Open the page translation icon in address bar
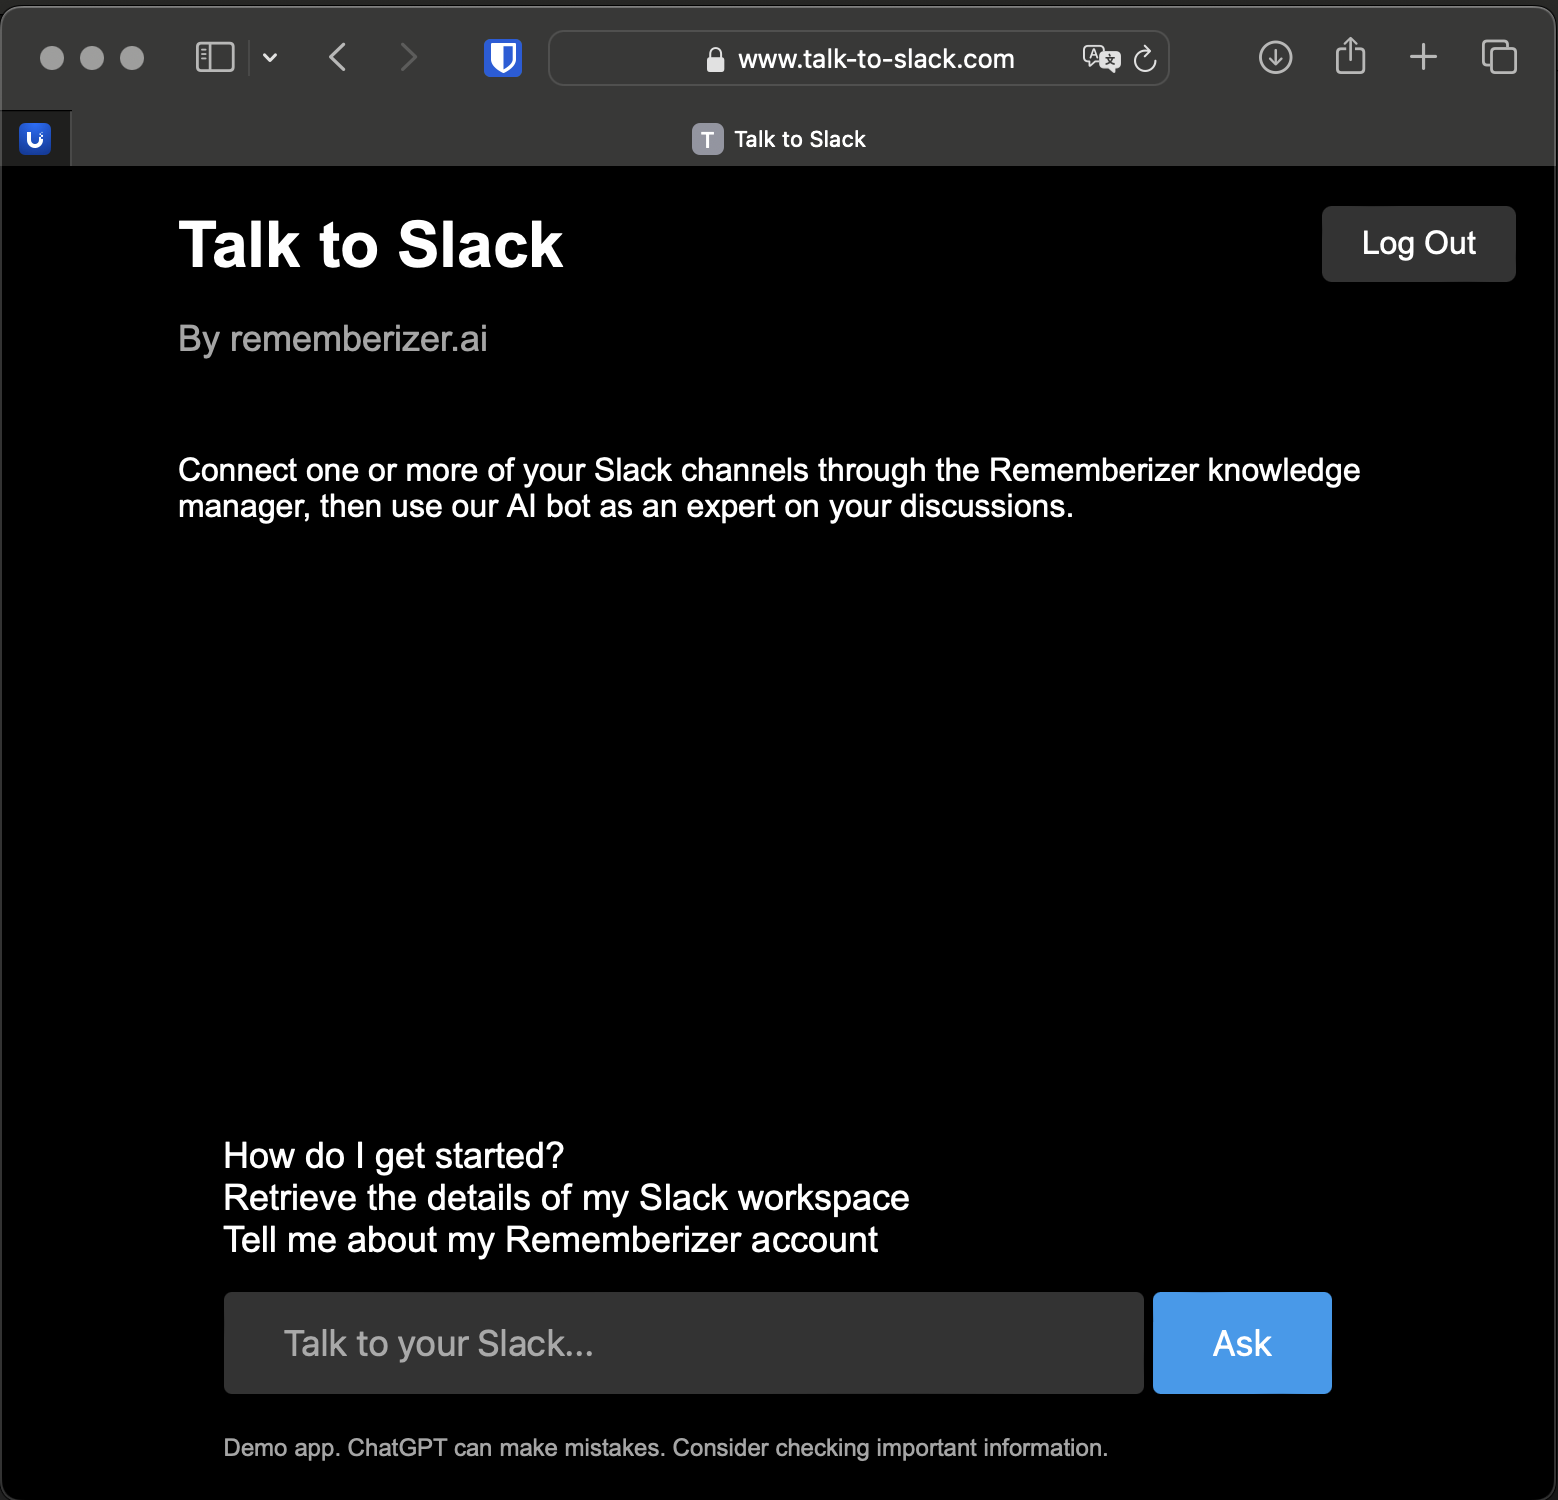Screen dimensions: 1558x1500 tap(1102, 58)
